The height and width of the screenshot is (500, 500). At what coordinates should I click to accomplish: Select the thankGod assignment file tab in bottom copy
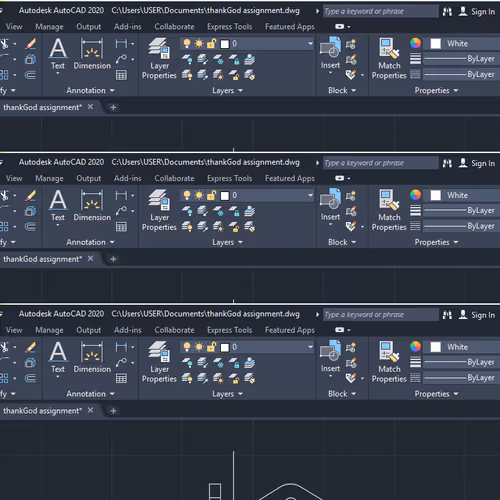42,411
